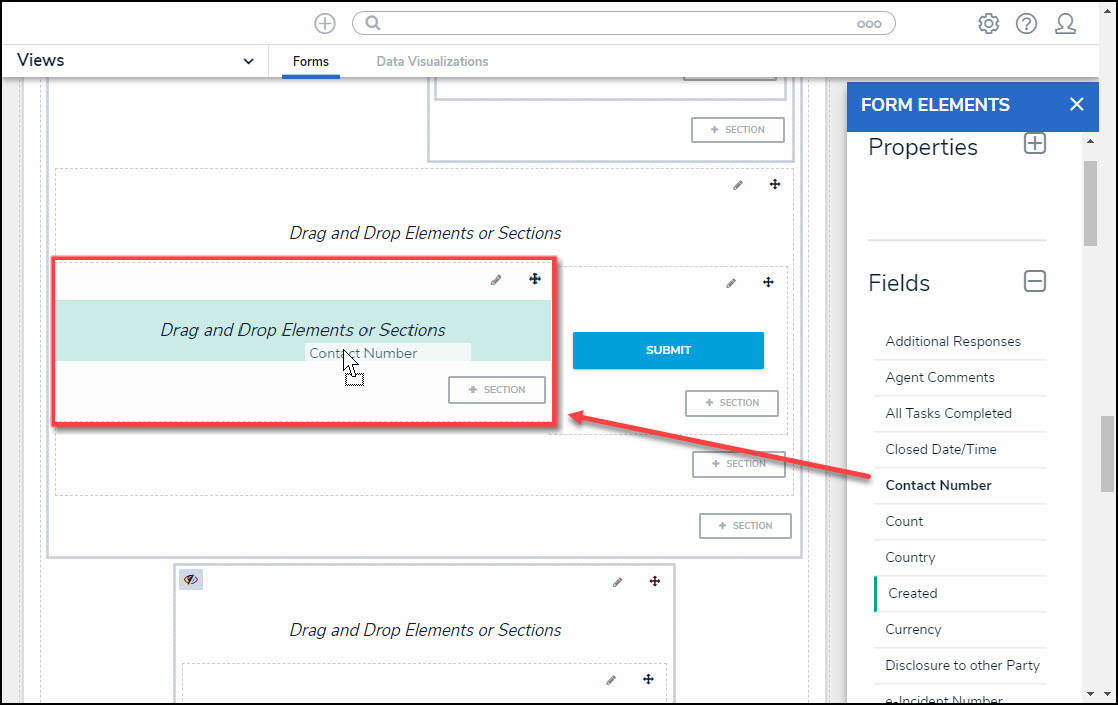Image resolution: width=1118 pixels, height=705 pixels.
Task: Click the Section button in the highlighted area
Action: tap(497, 390)
